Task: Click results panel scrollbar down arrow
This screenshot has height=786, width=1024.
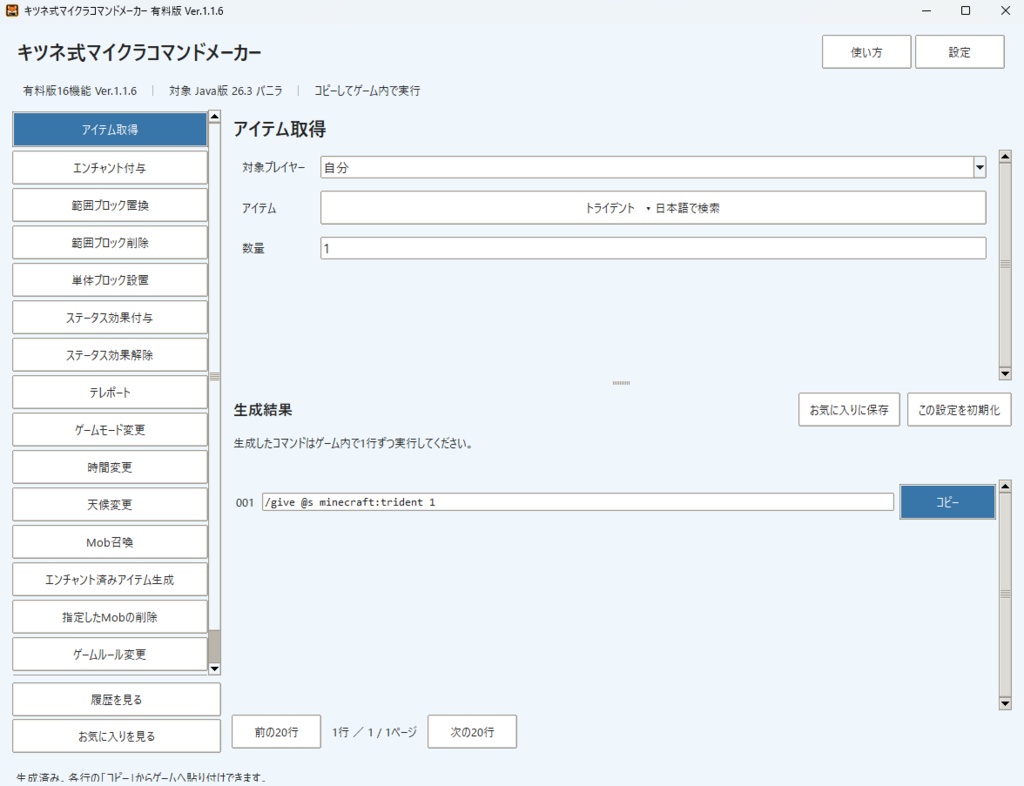Action: pyautogui.click(x=1005, y=703)
